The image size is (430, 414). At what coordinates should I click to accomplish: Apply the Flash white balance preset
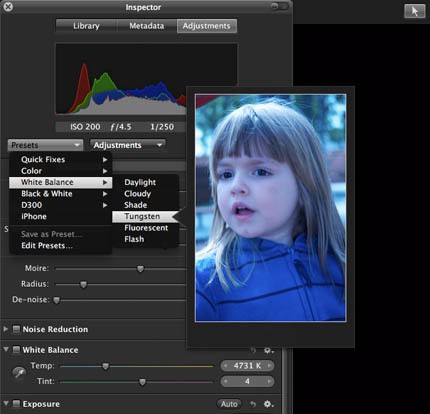coord(146,239)
